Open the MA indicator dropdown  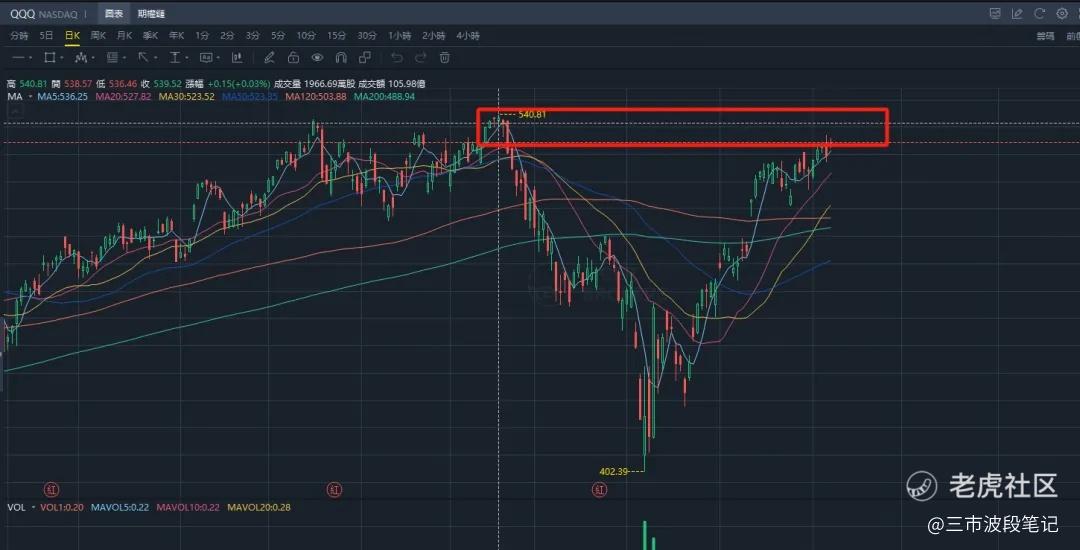pos(30,97)
